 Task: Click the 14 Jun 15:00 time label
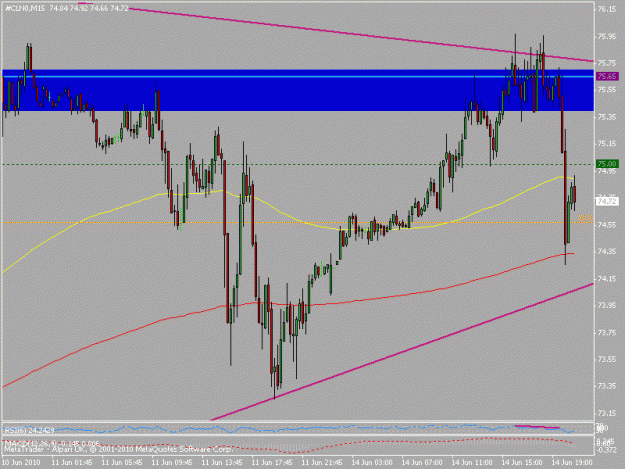[522, 463]
